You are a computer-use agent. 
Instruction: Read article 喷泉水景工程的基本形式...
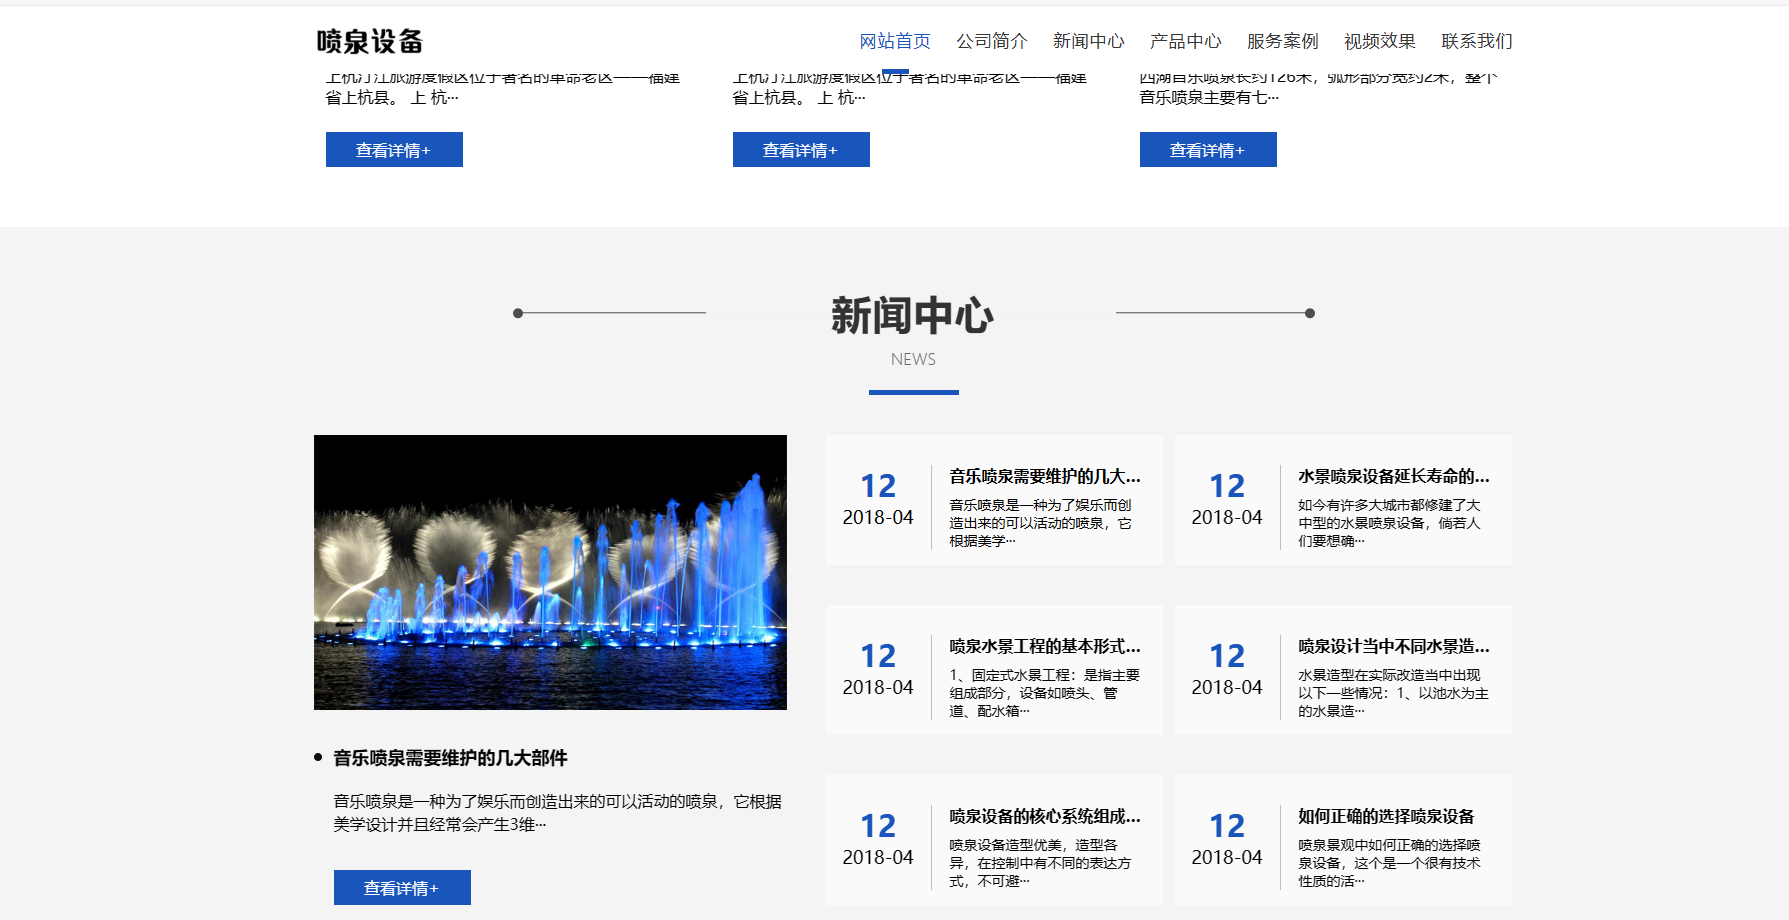1044,647
